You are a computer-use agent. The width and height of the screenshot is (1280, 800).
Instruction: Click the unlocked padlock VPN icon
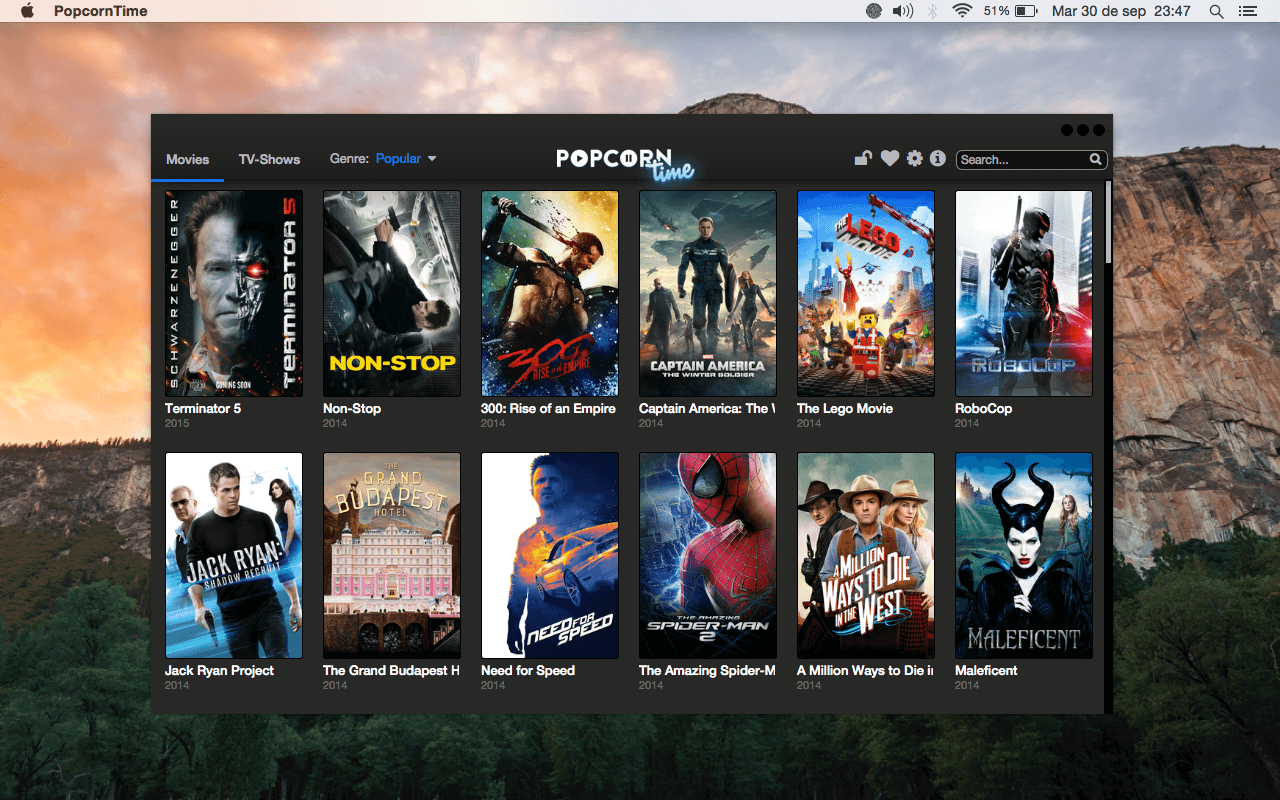(862, 158)
